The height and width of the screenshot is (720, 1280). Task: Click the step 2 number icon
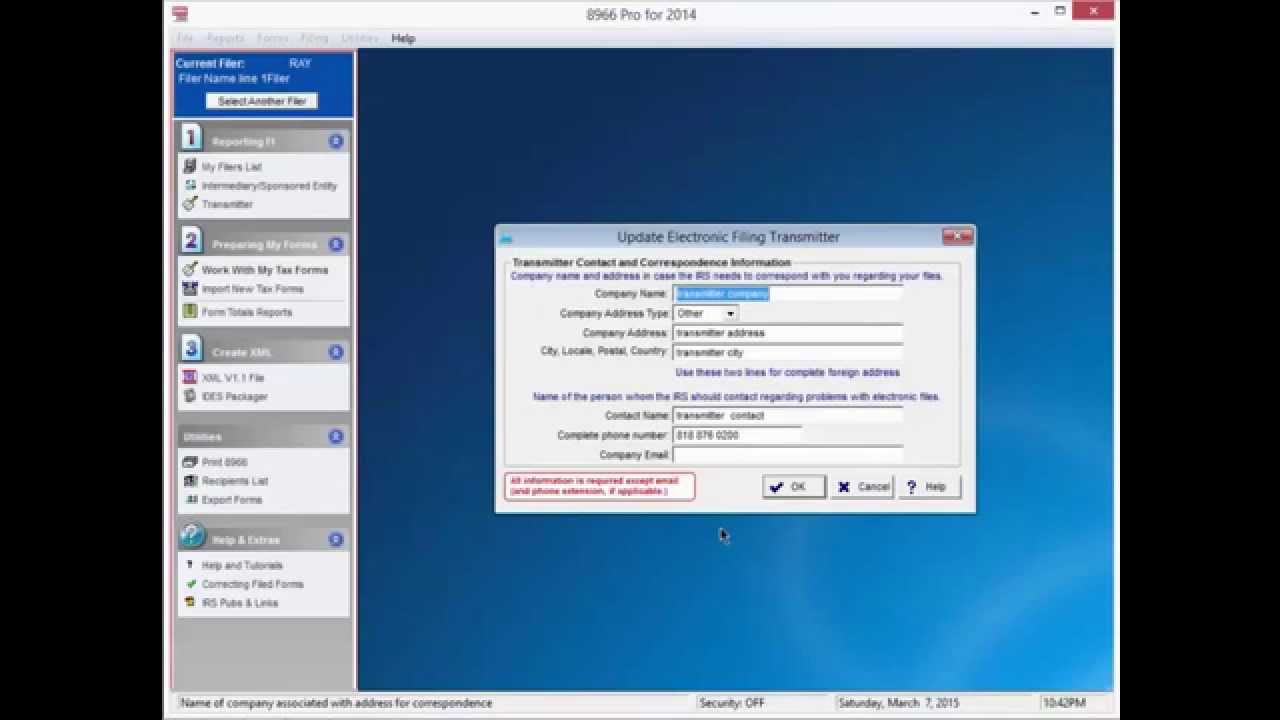(x=191, y=240)
